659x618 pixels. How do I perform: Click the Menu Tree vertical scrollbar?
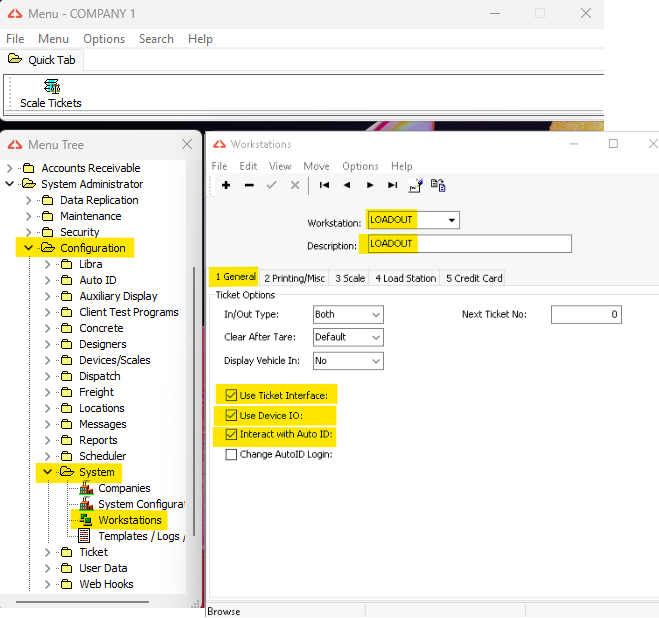pos(194,401)
